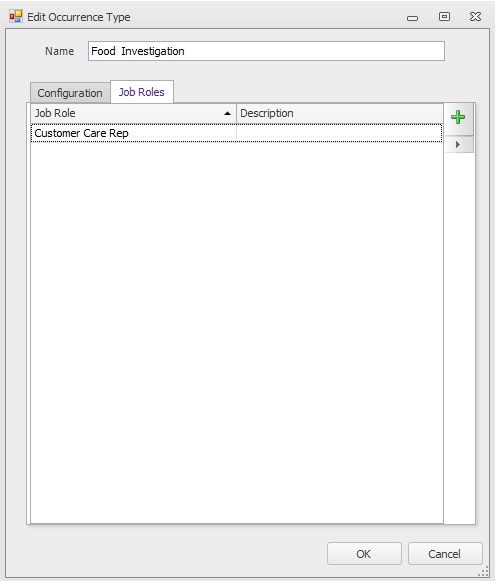The height and width of the screenshot is (581, 496).
Task: Select the Customer Care Rep row
Action: tap(236, 133)
